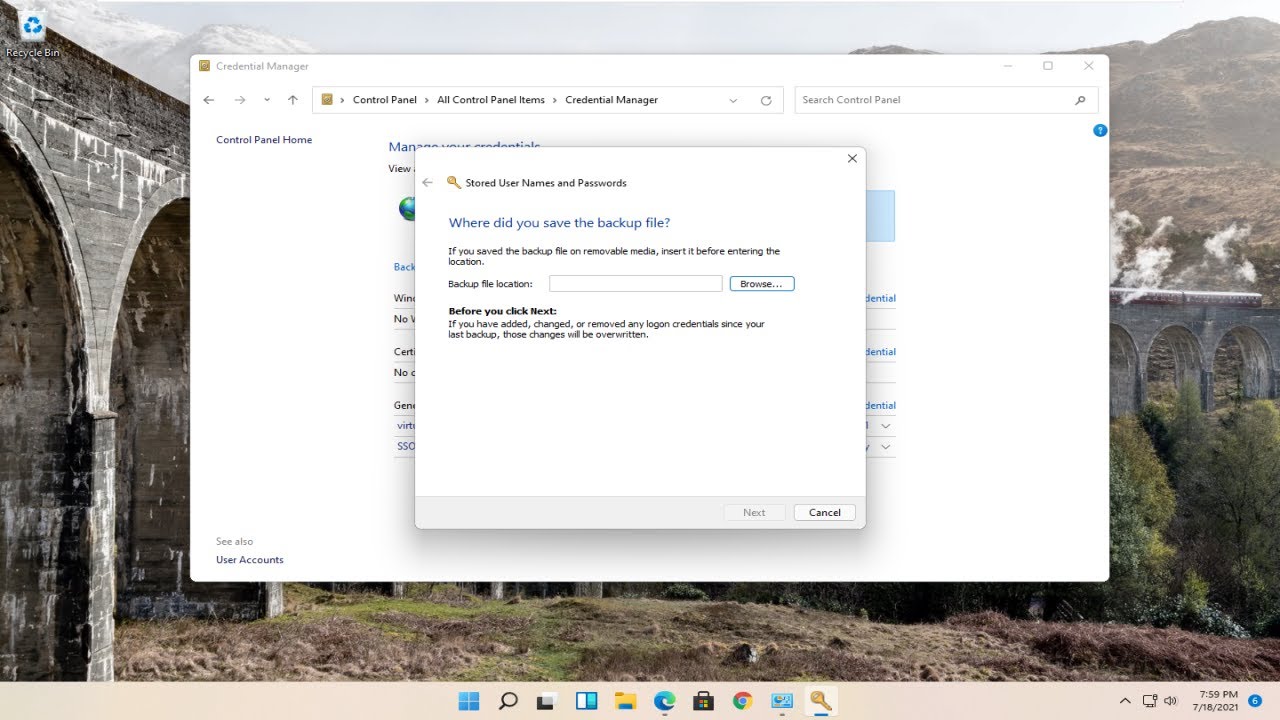
Task: Select All Control Panel Items breadcrumb
Action: pos(491,100)
